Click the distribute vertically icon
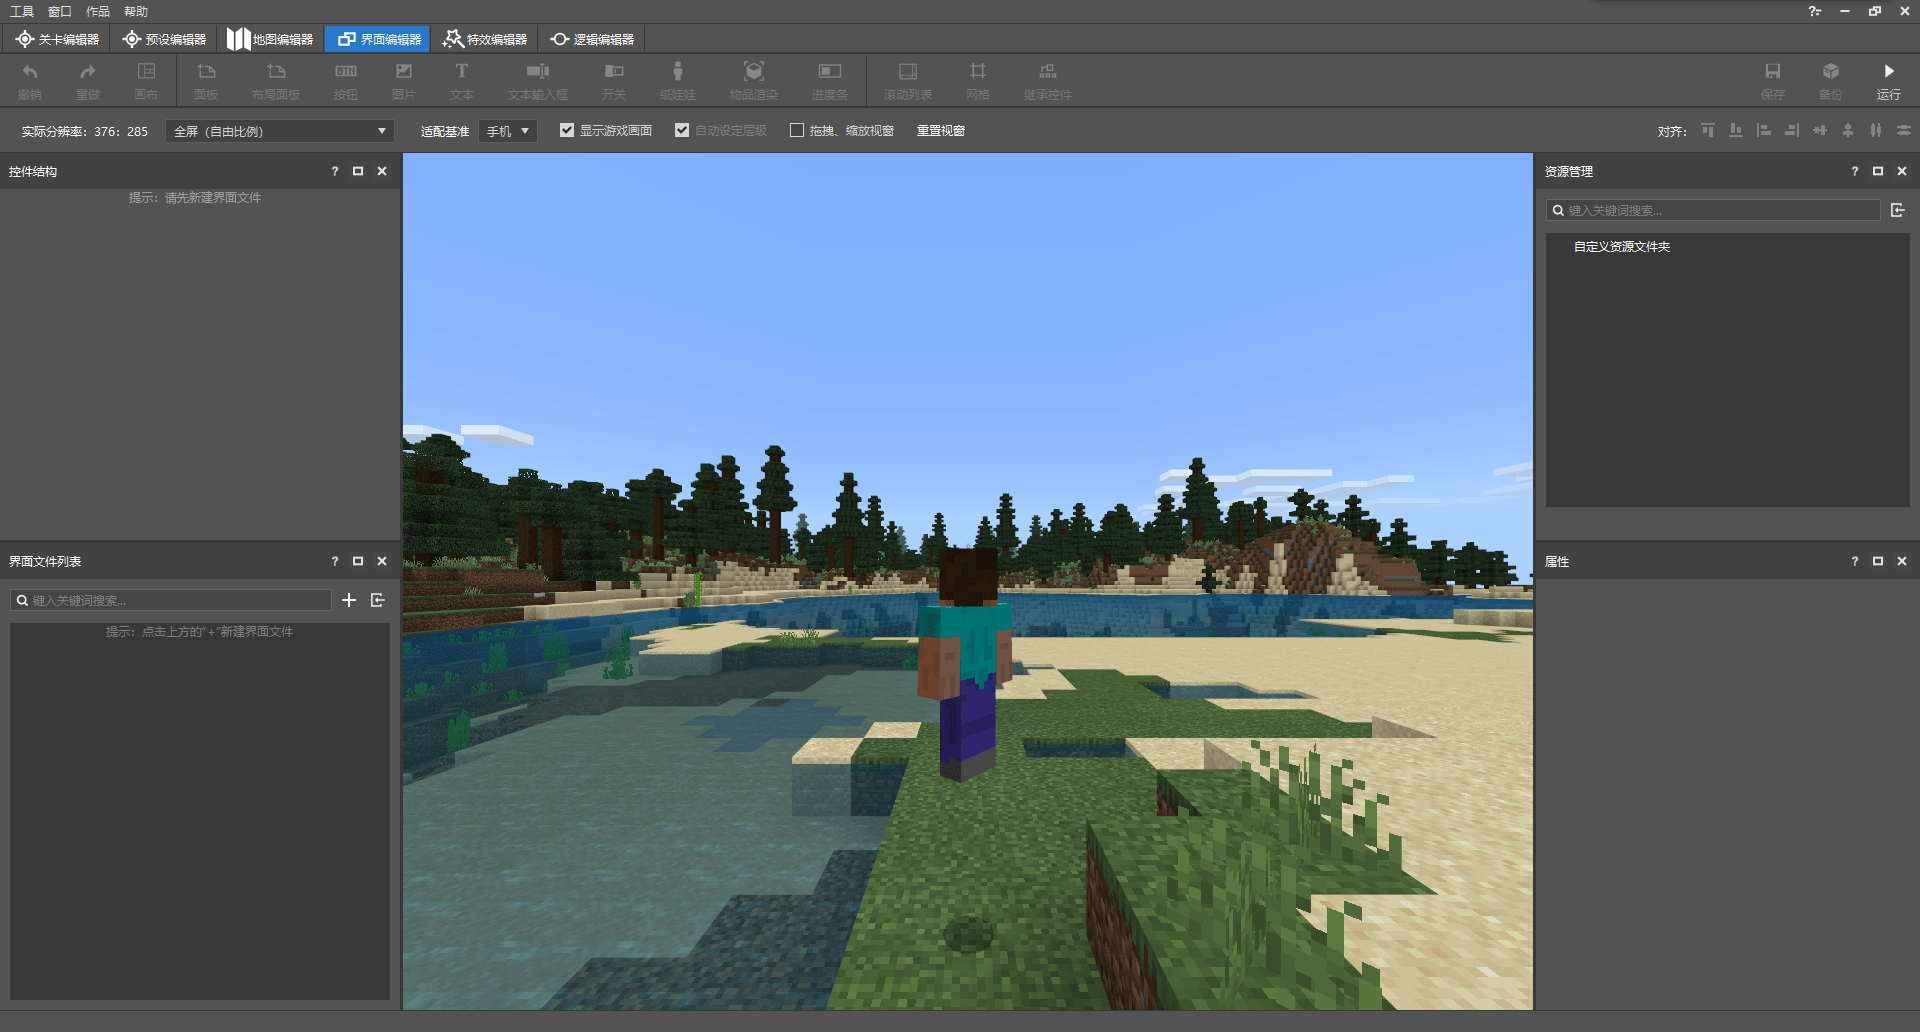This screenshot has width=1920, height=1032. tap(1904, 131)
